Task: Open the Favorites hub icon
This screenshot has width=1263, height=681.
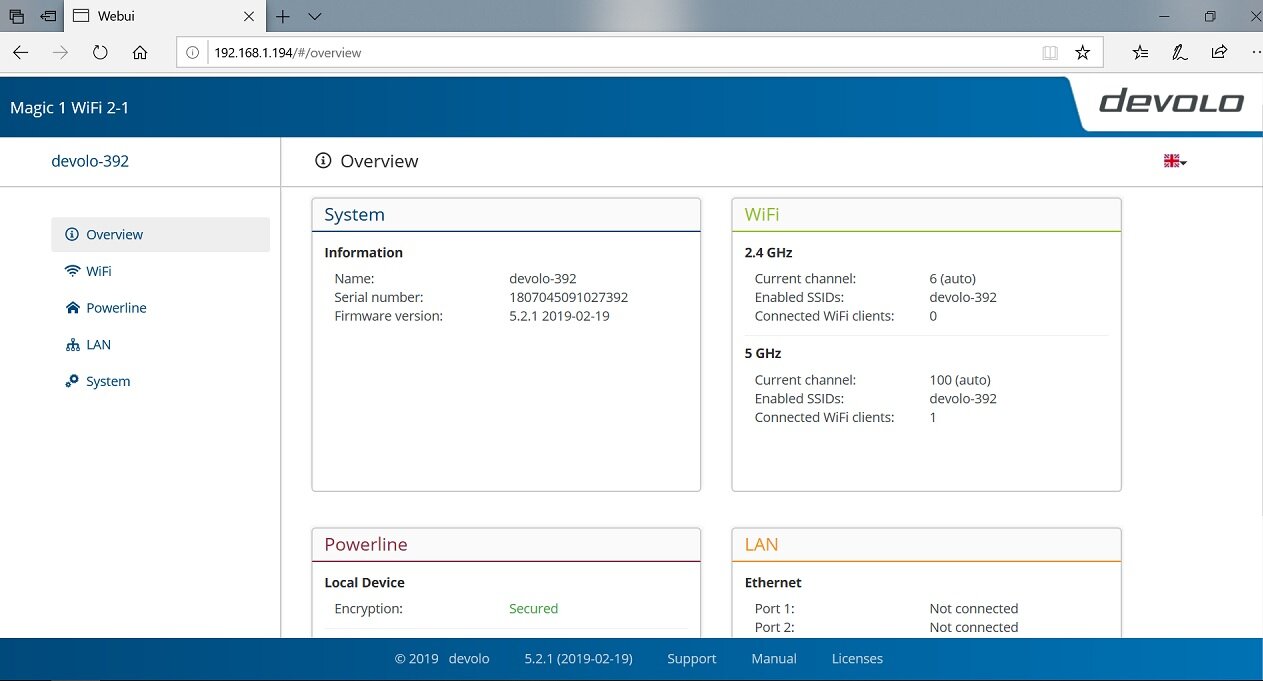Action: 1141,53
